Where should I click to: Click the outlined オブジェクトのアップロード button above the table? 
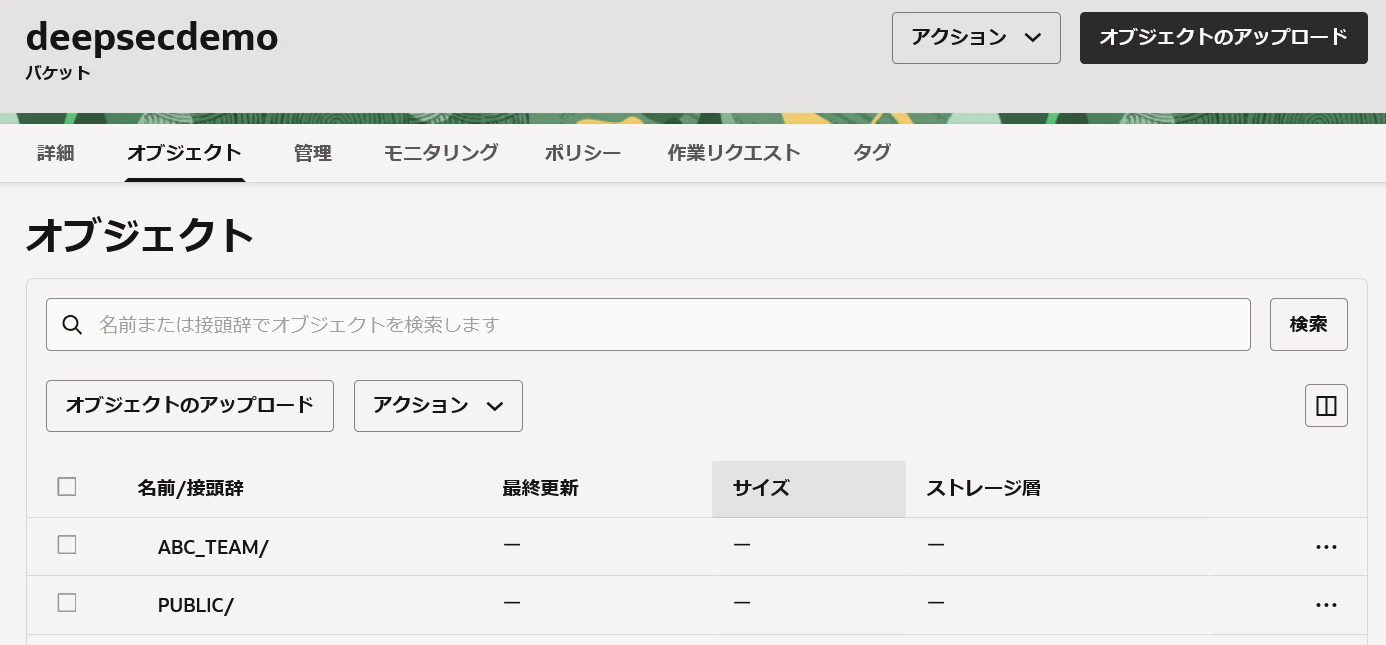tap(190, 406)
